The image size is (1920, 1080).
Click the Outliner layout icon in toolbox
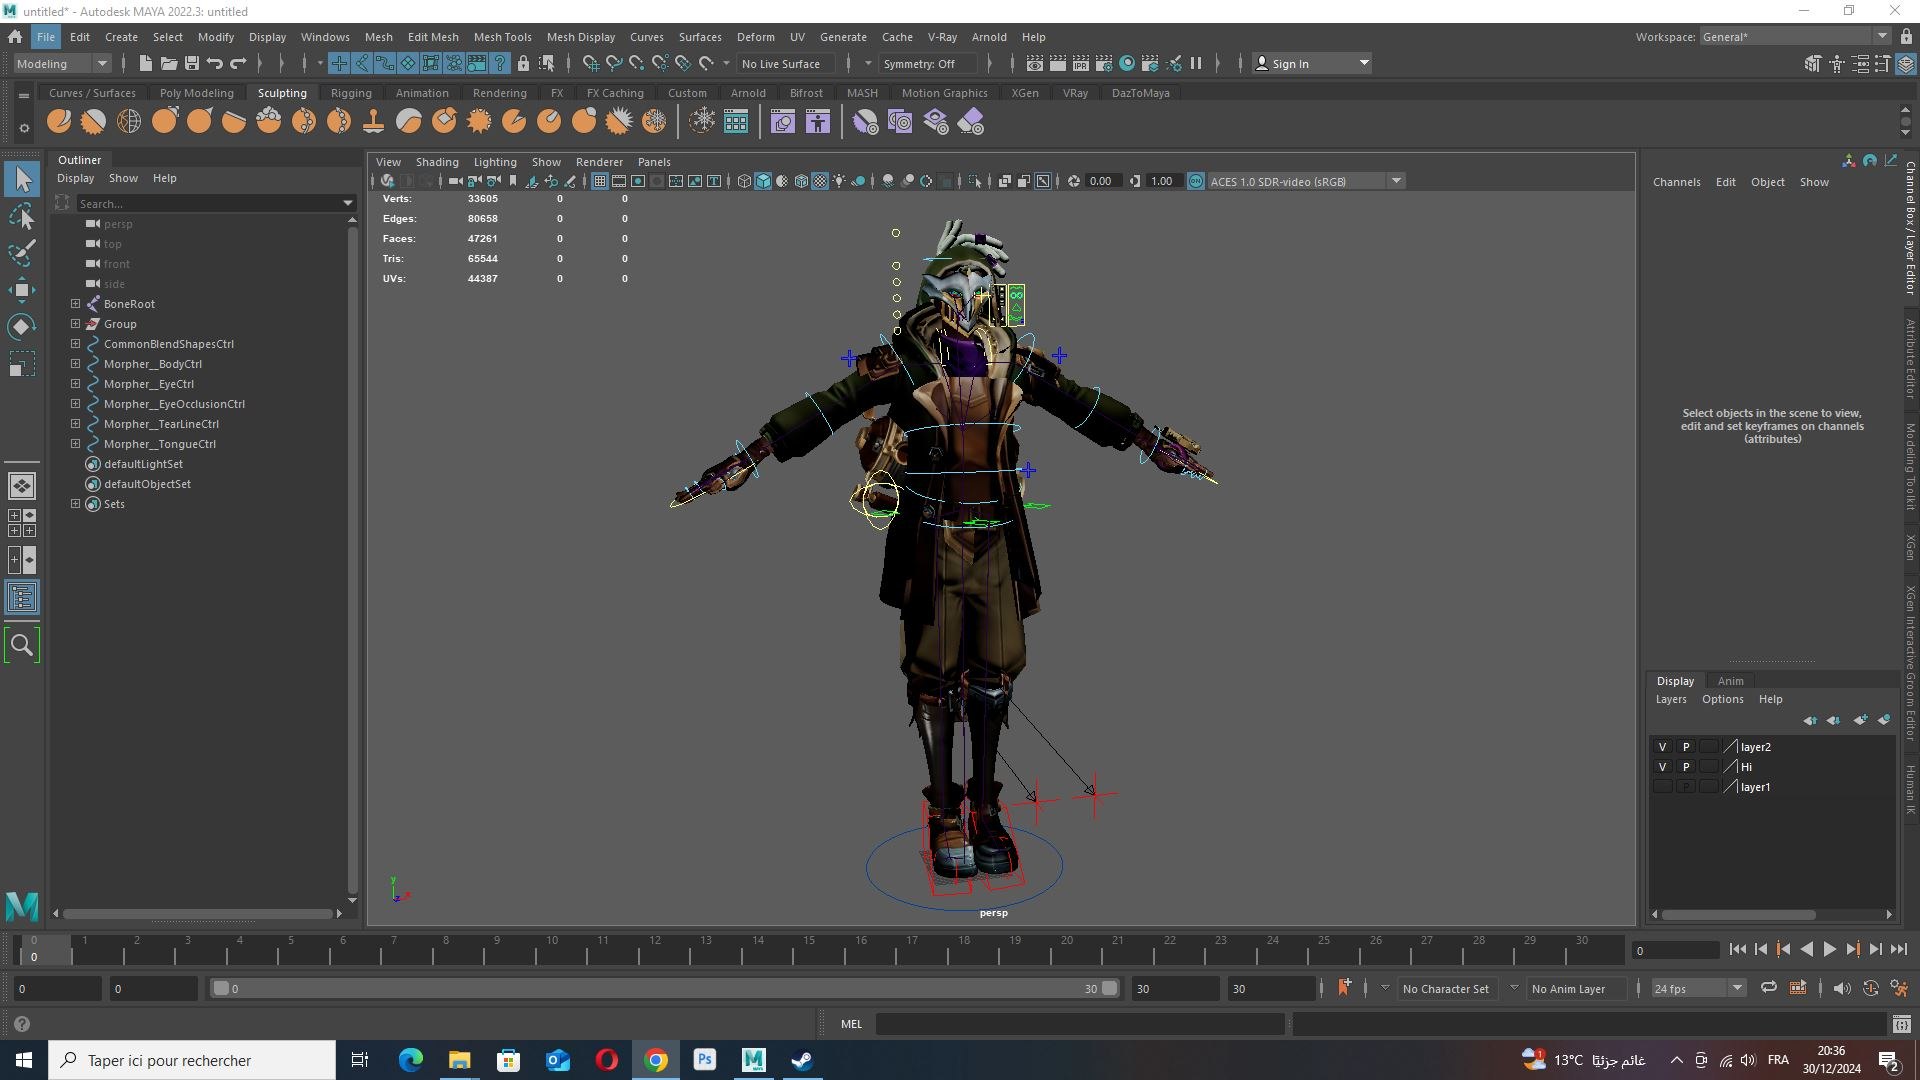(22, 598)
